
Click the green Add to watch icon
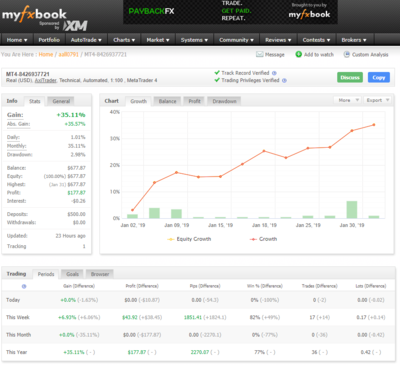point(299,54)
